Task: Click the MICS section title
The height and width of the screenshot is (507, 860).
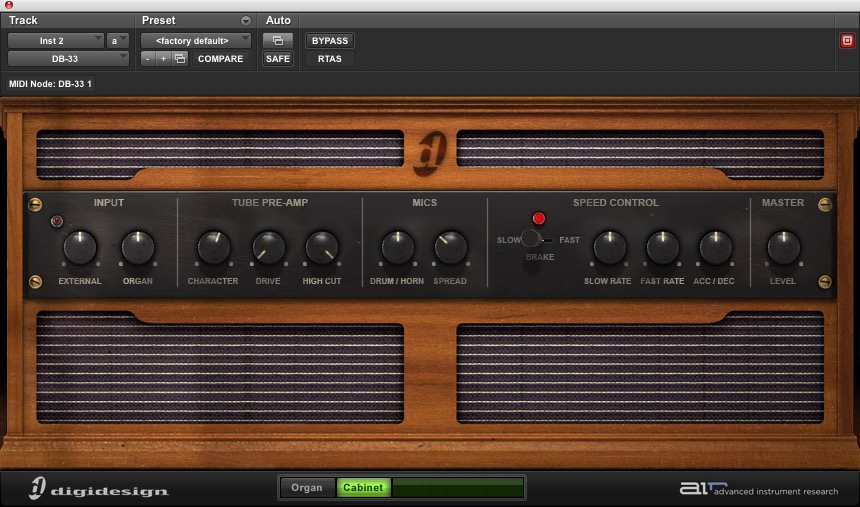Action: [425, 202]
